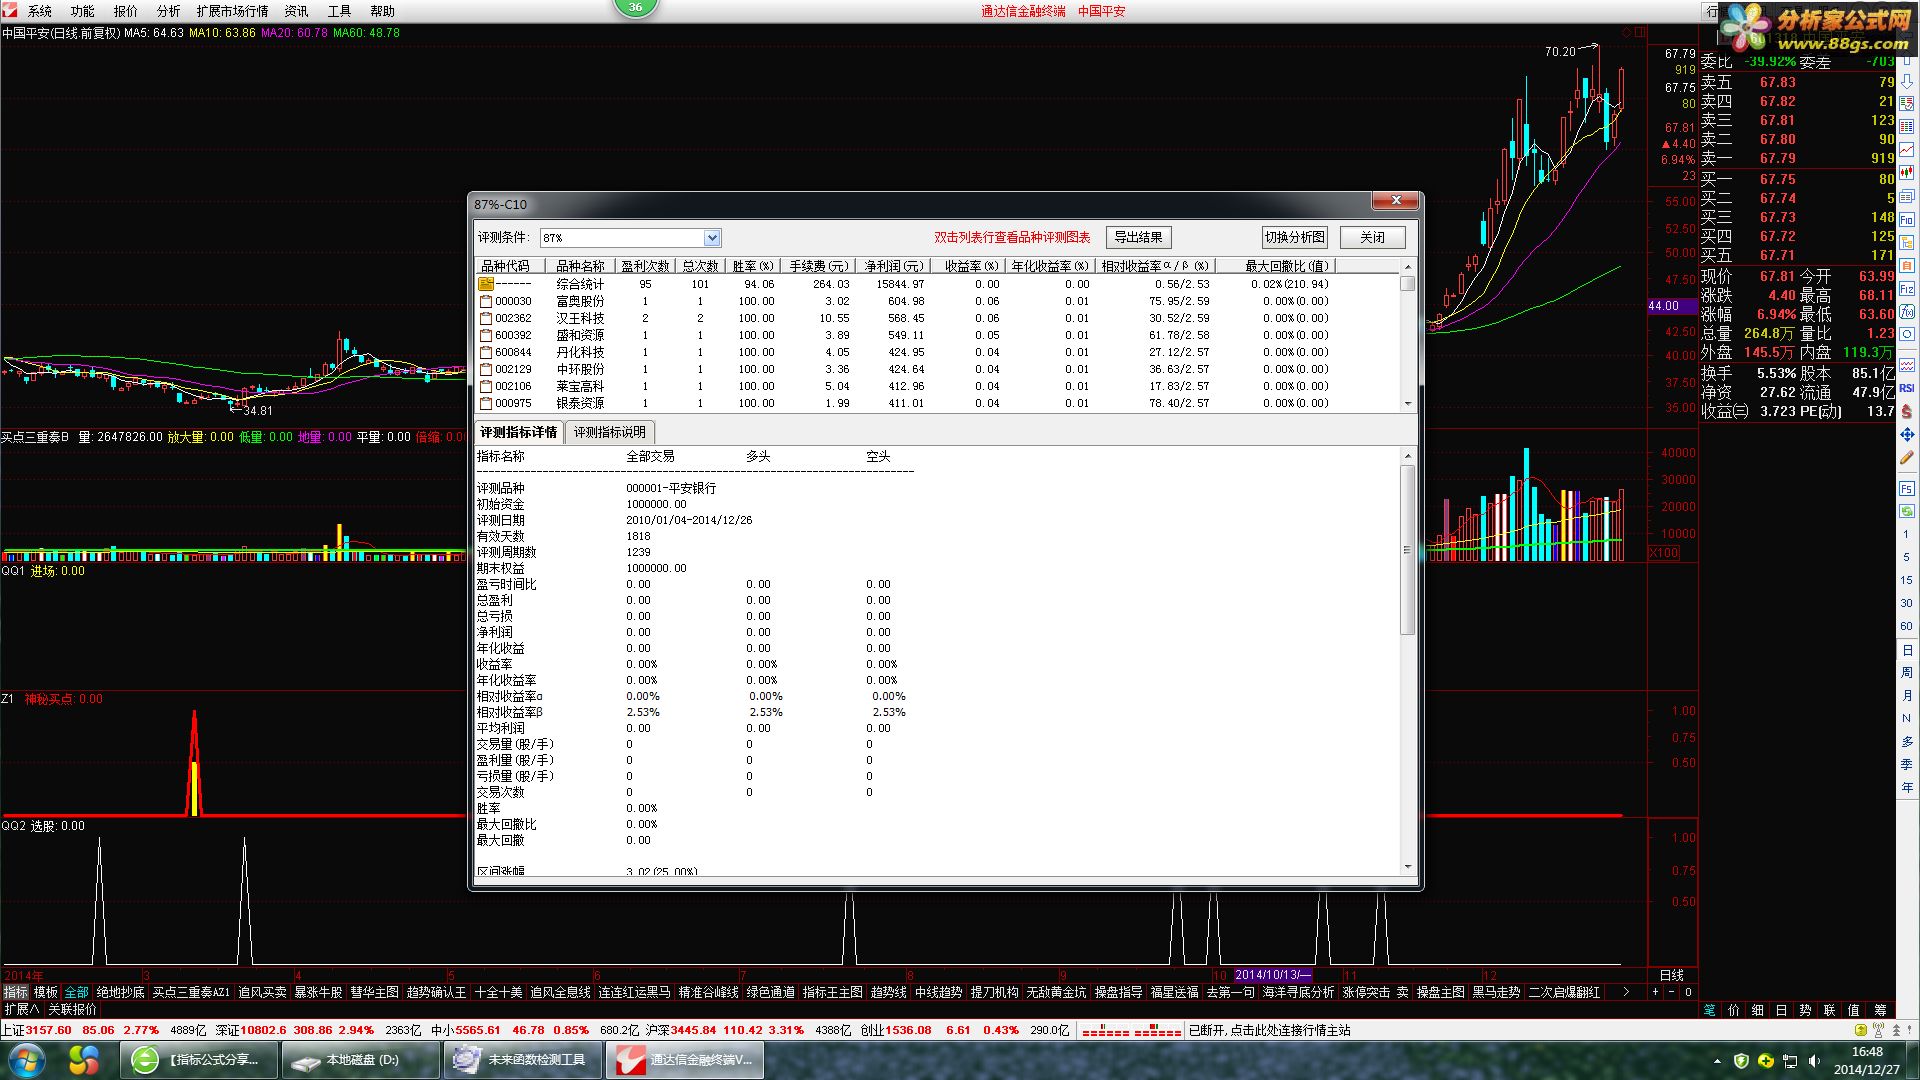Select the 中环股份 002129 row
This screenshot has height=1080, width=1920.
(939, 369)
